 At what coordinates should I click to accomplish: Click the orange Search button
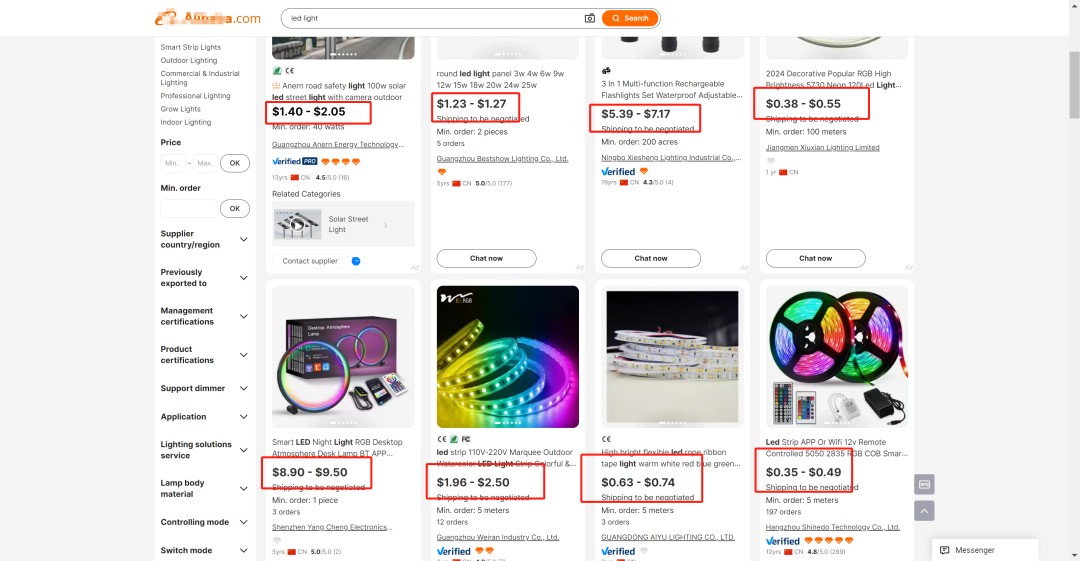point(631,18)
